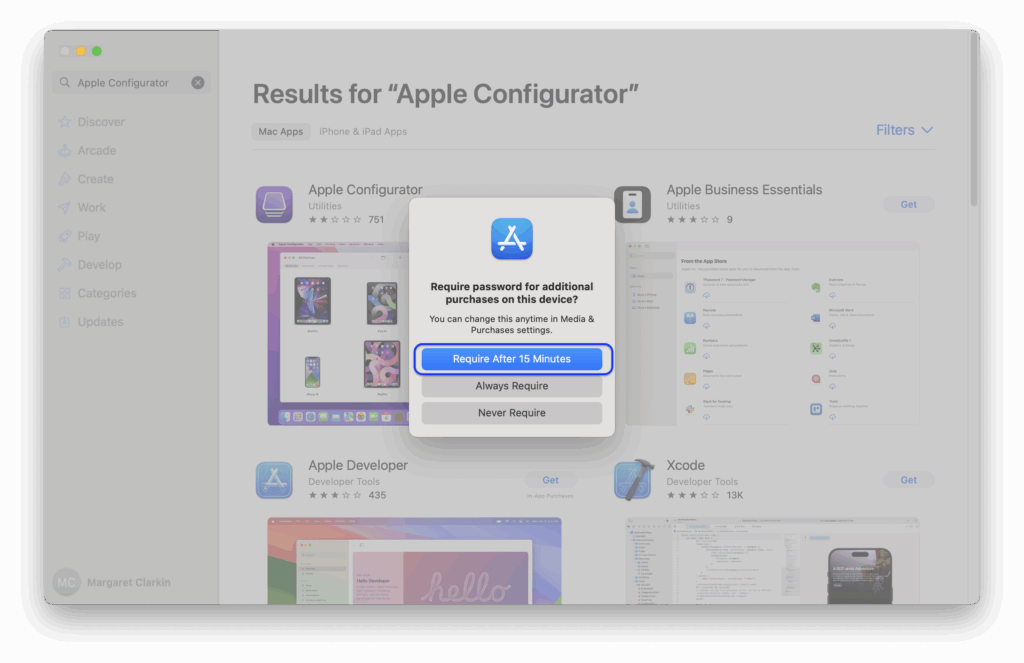1024x663 pixels.
Task: Click Apple Business Essentials' 9 ratings stars
Action: tap(693, 219)
